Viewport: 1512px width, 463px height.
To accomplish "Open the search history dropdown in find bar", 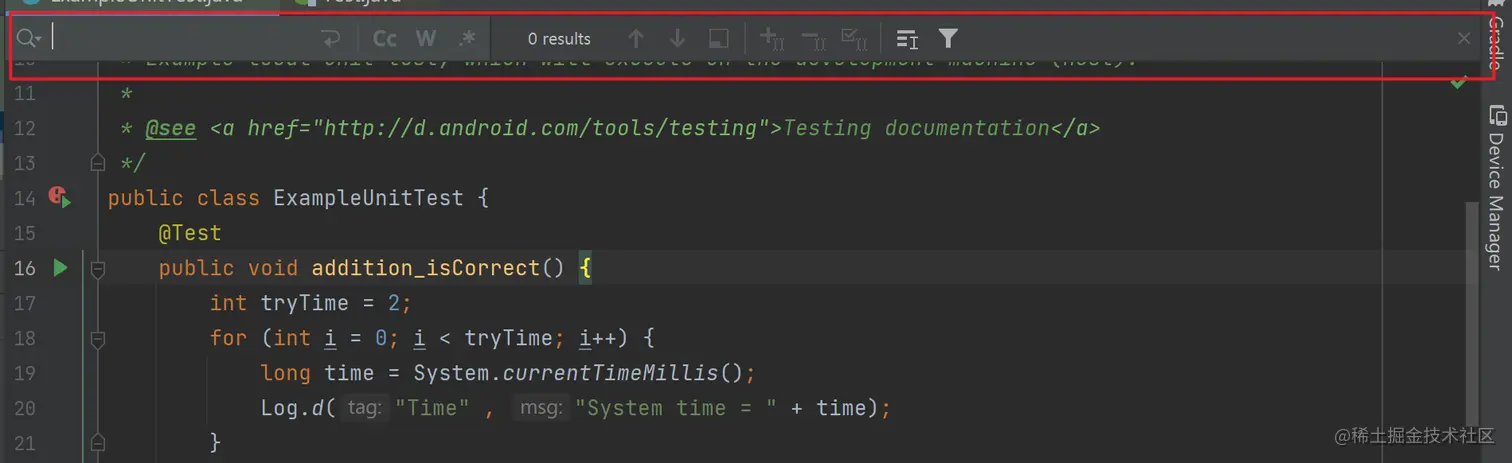I will coord(29,39).
